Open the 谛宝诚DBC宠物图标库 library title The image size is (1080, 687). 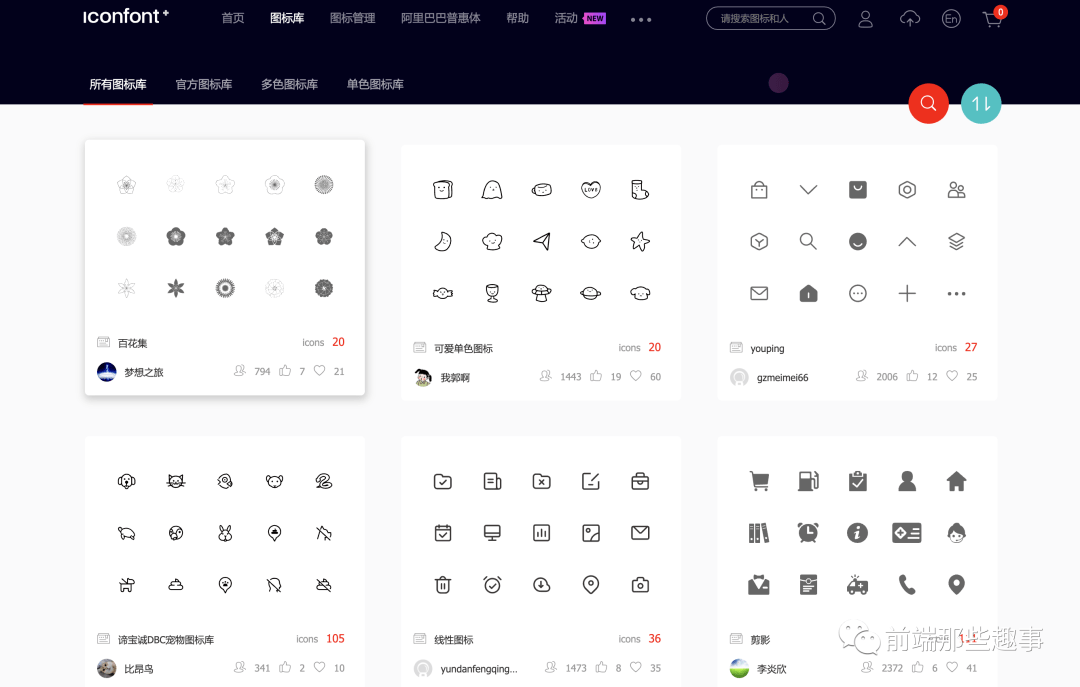point(165,639)
